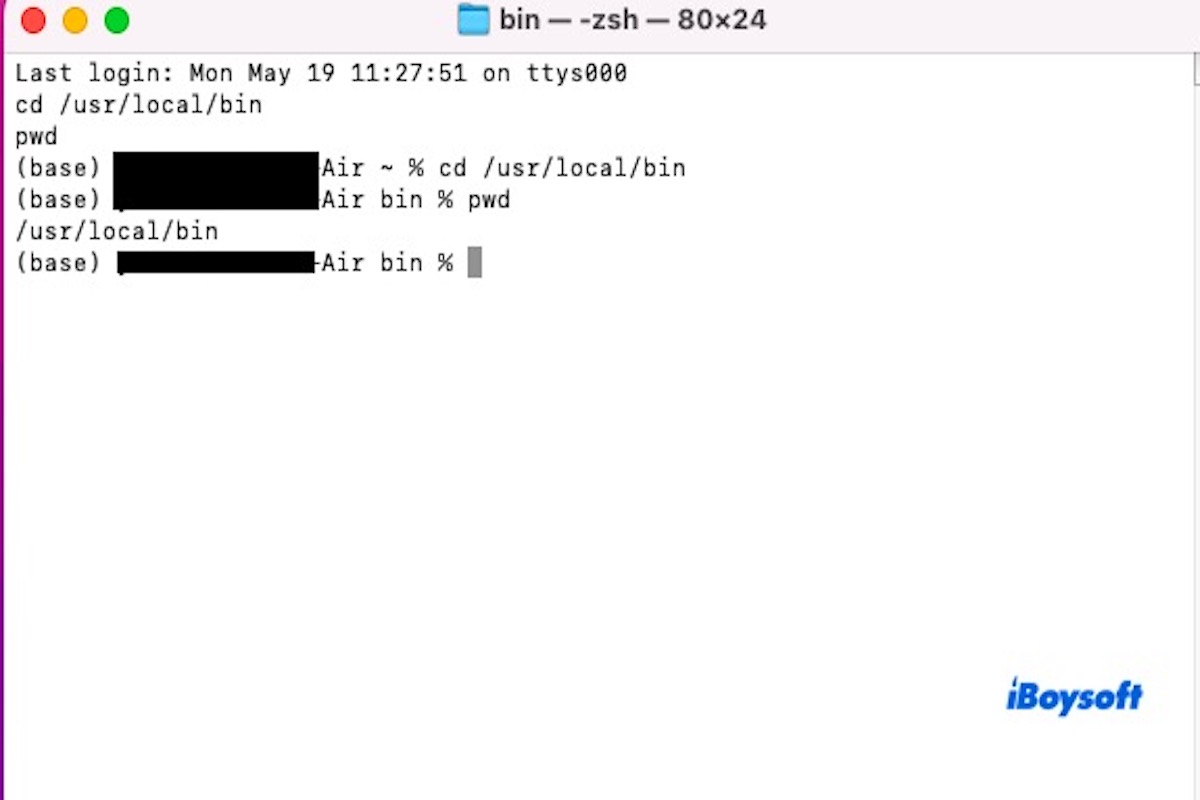The height and width of the screenshot is (800, 1200).
Task: Minimize the window using the yellow button
Action: 75,20
